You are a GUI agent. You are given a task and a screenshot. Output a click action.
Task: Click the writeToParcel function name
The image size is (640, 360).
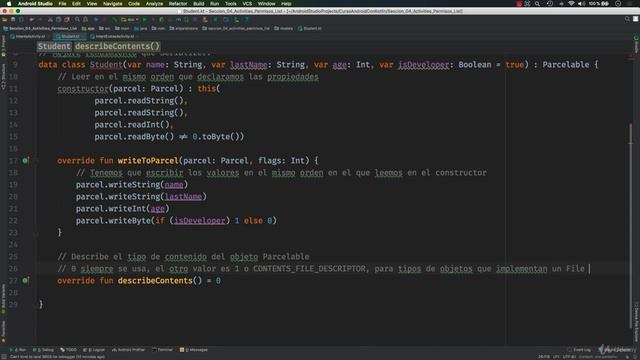[148, 160]
